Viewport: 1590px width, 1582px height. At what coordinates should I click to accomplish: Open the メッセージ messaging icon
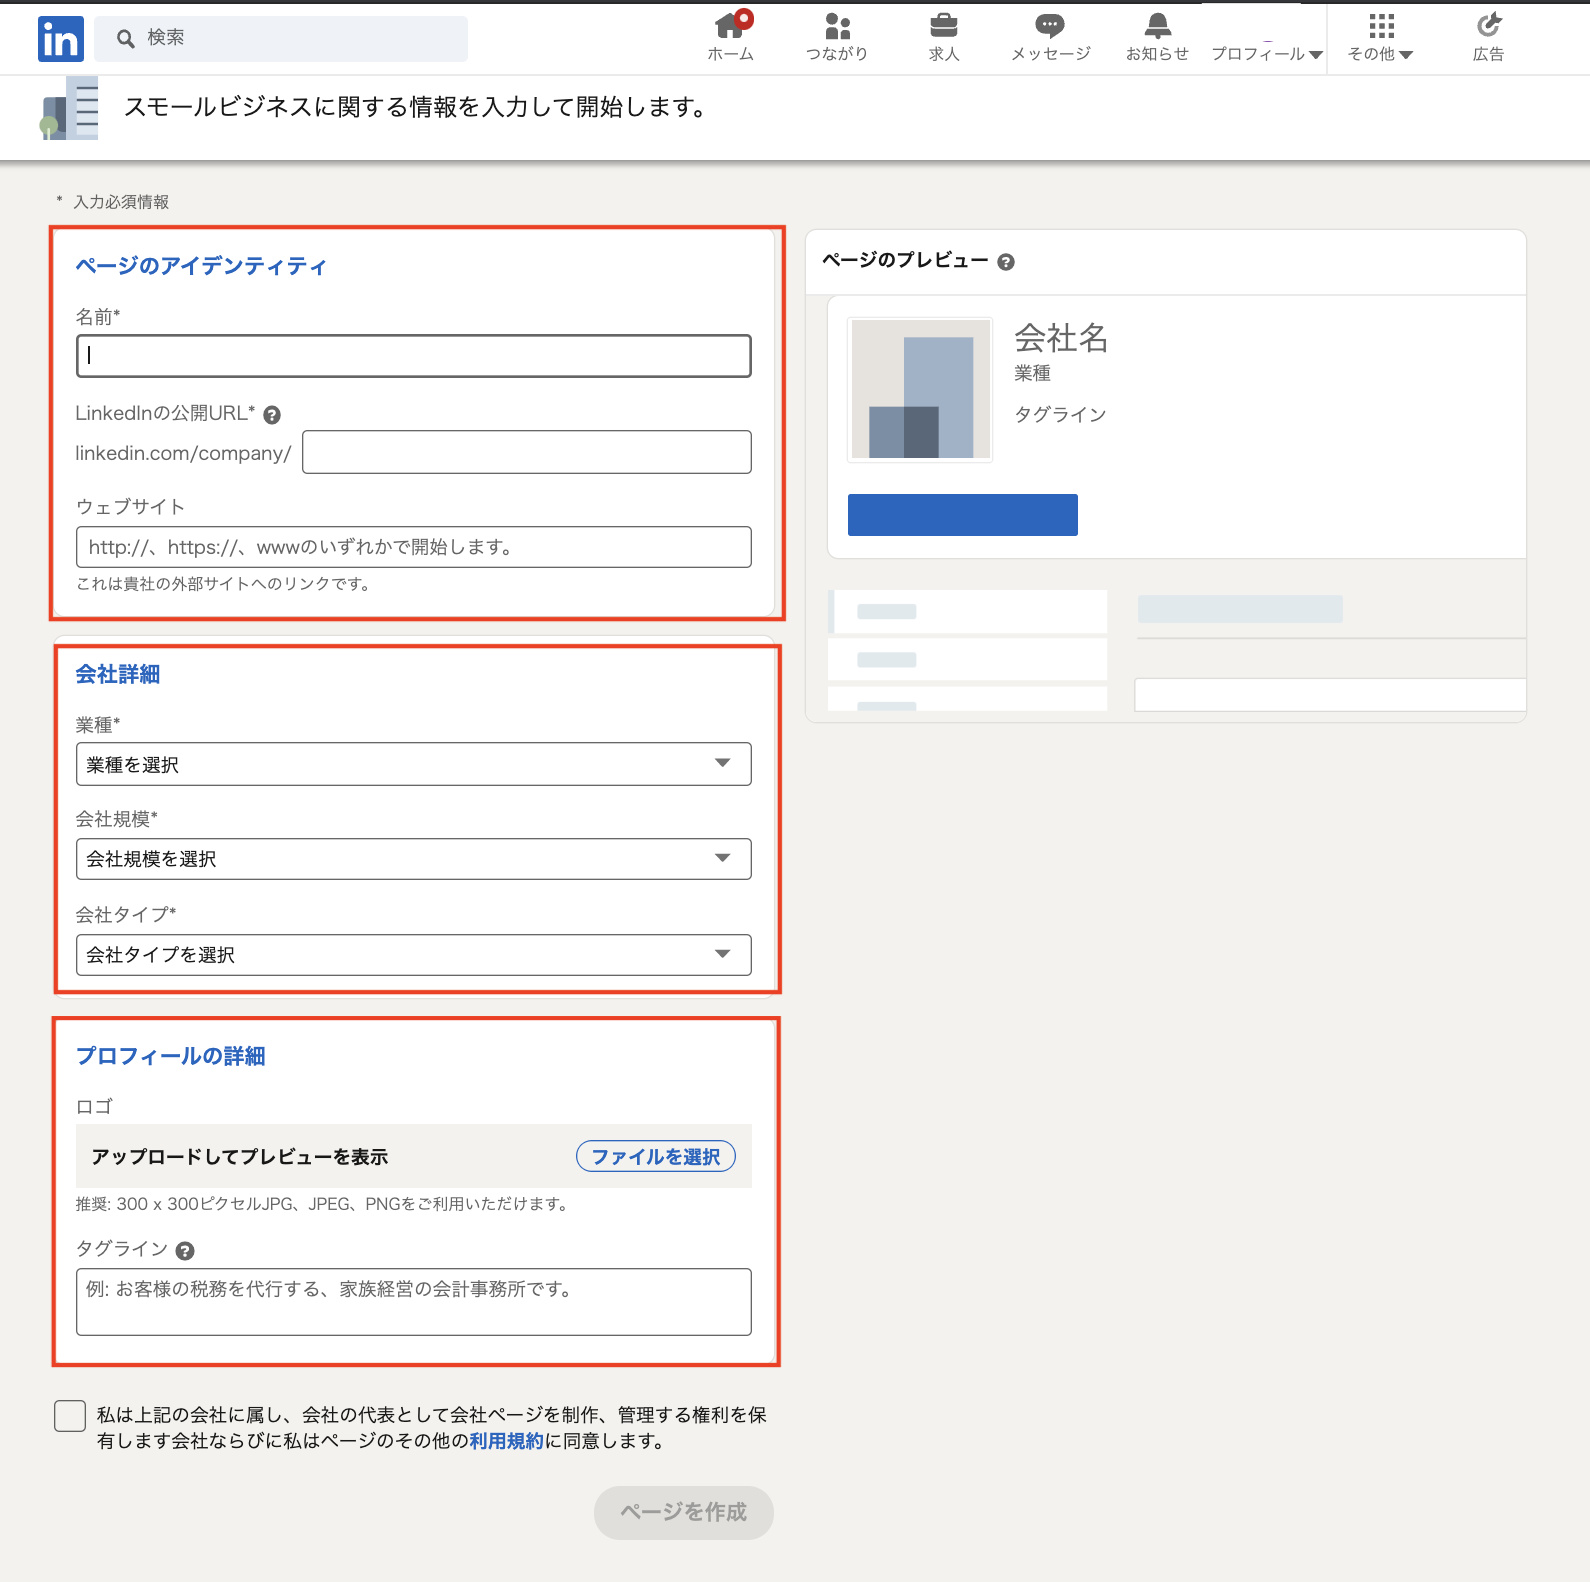pyautogui.click(x=1049, y=27)
